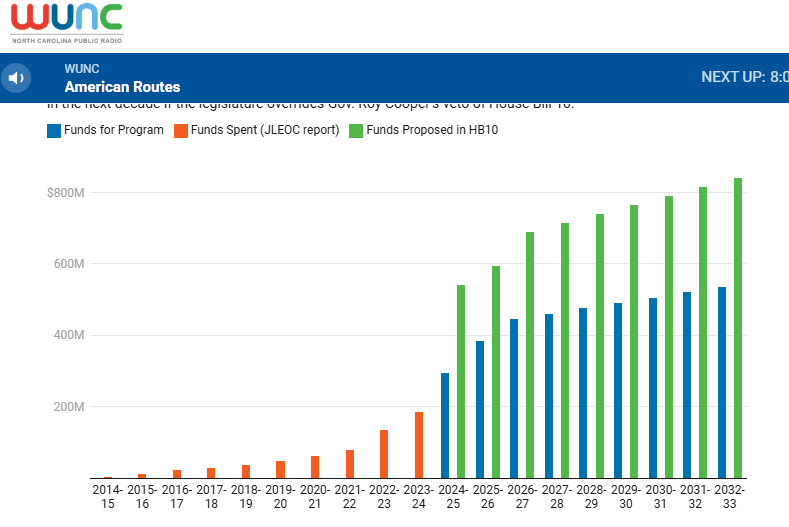
Task: Click the green bar for 2024-25
Action: 461,381
